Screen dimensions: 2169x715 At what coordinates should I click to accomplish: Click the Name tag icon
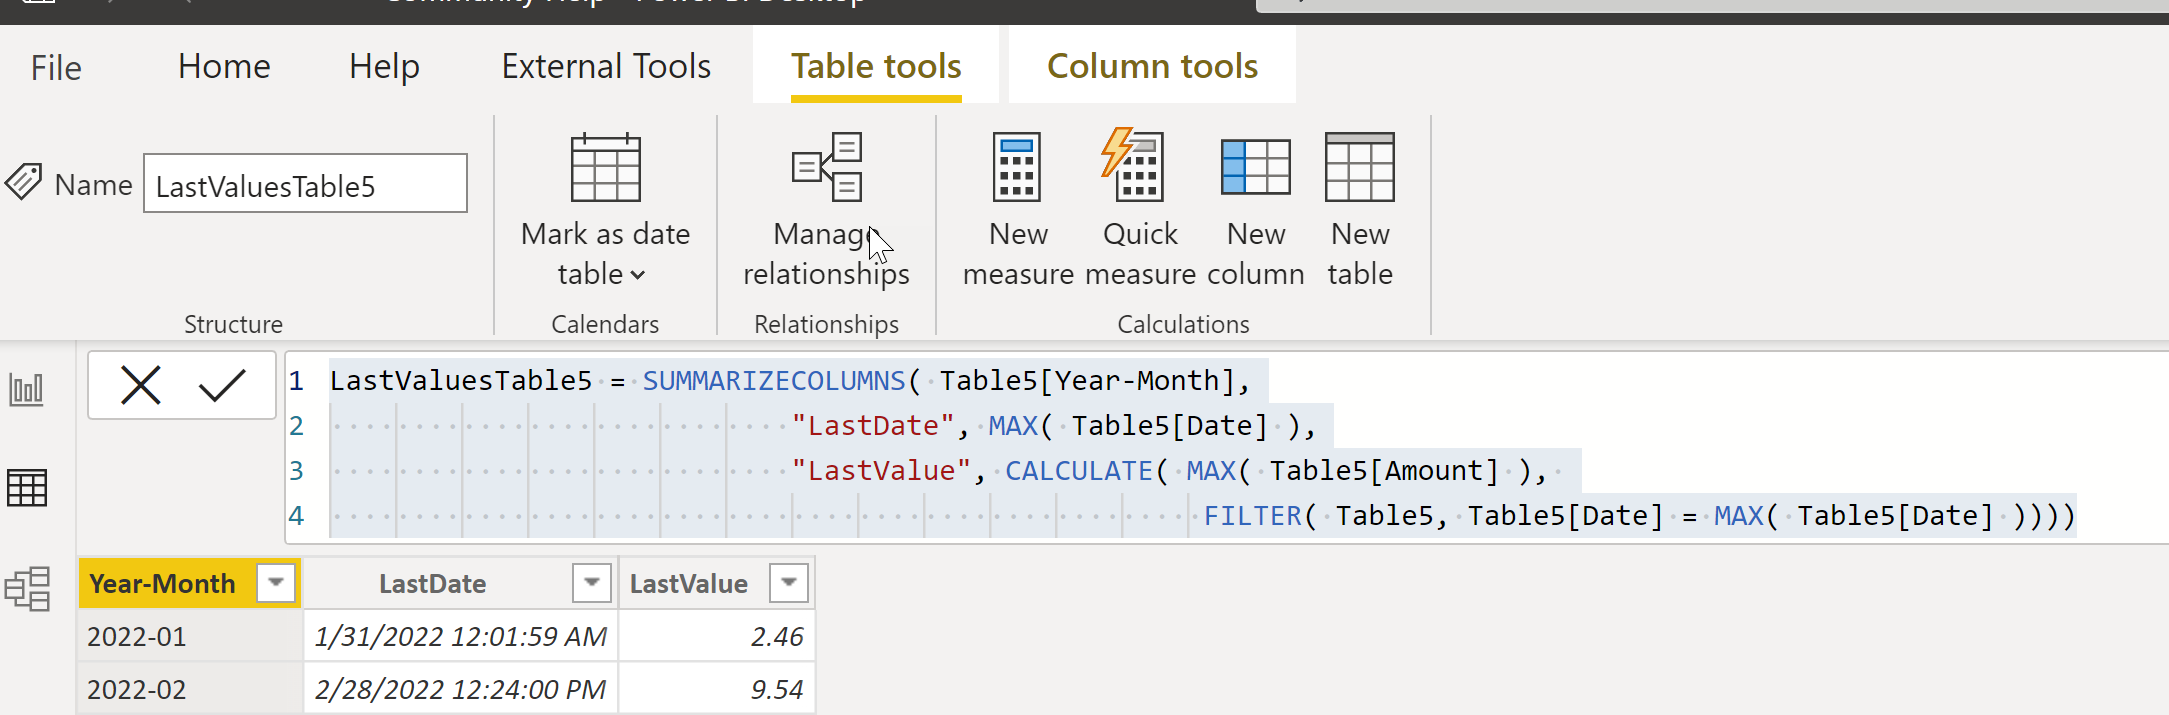coord(23,182)
